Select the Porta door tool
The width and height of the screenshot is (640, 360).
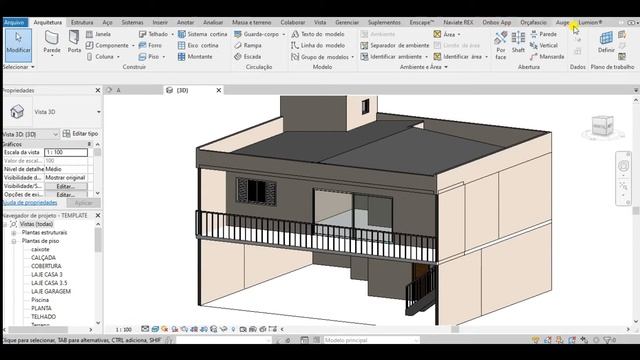click(x=74, y=42)
